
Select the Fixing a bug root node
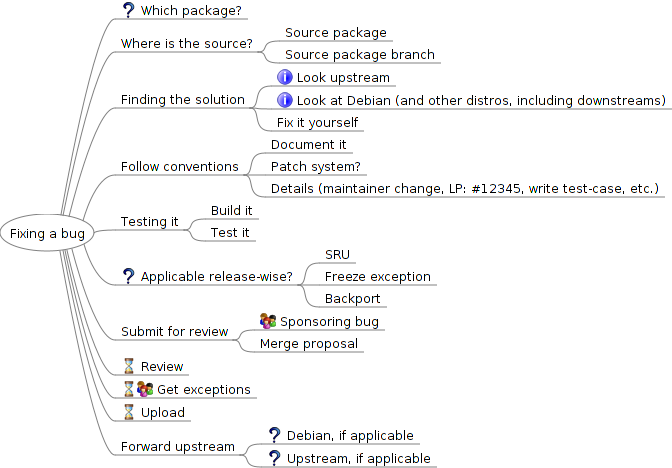click(47, 233)
